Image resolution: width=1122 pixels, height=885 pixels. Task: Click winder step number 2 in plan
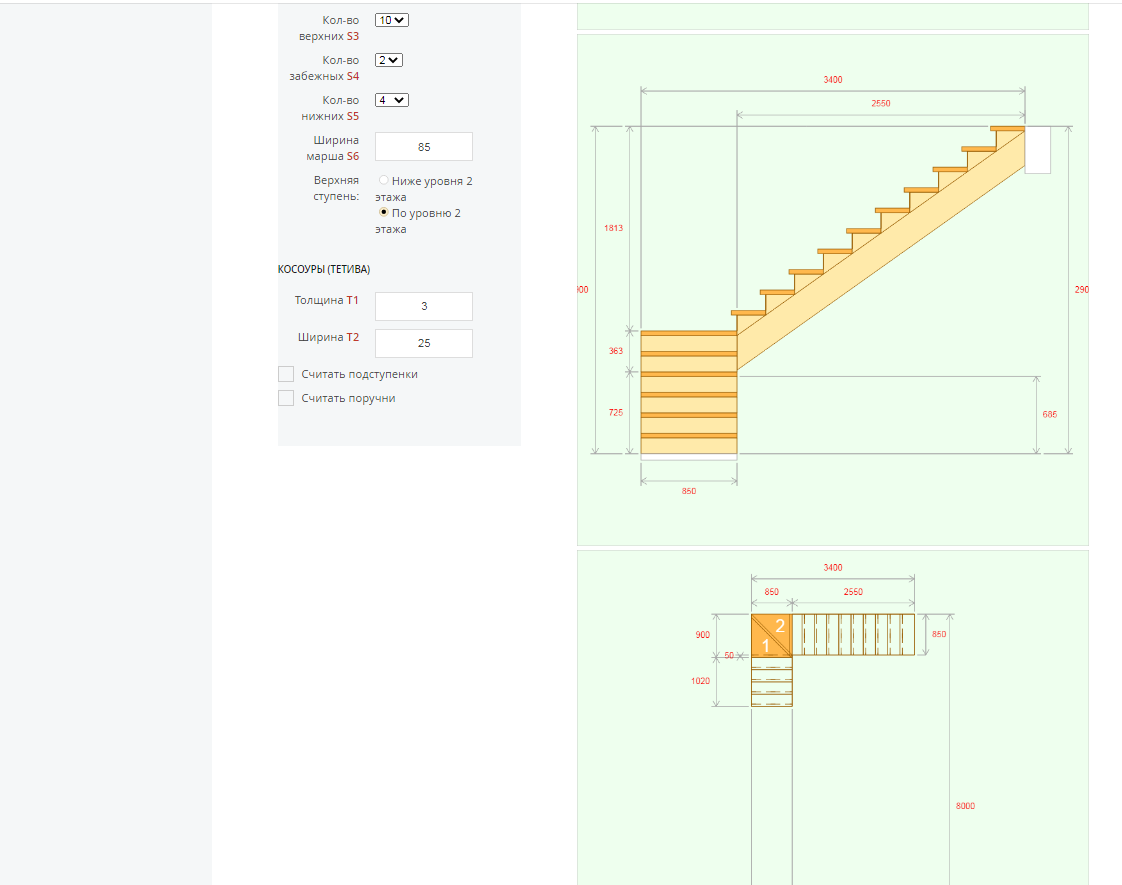tap(780, 626)
